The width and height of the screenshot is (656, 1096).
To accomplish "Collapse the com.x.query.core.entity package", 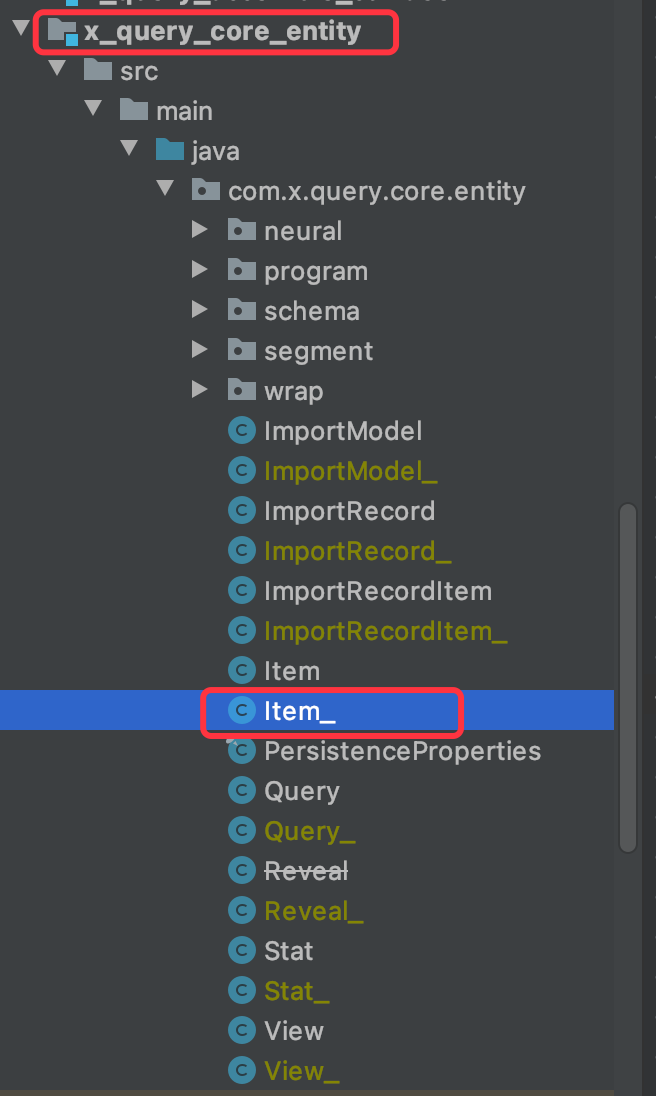I will 165,191.
